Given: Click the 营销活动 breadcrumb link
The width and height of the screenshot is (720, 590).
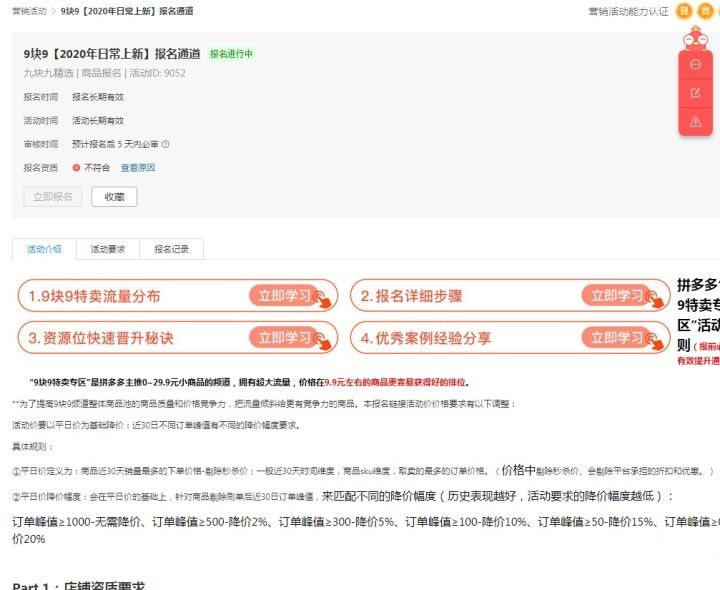Looking at the screenshot, I should coord(29,11).
